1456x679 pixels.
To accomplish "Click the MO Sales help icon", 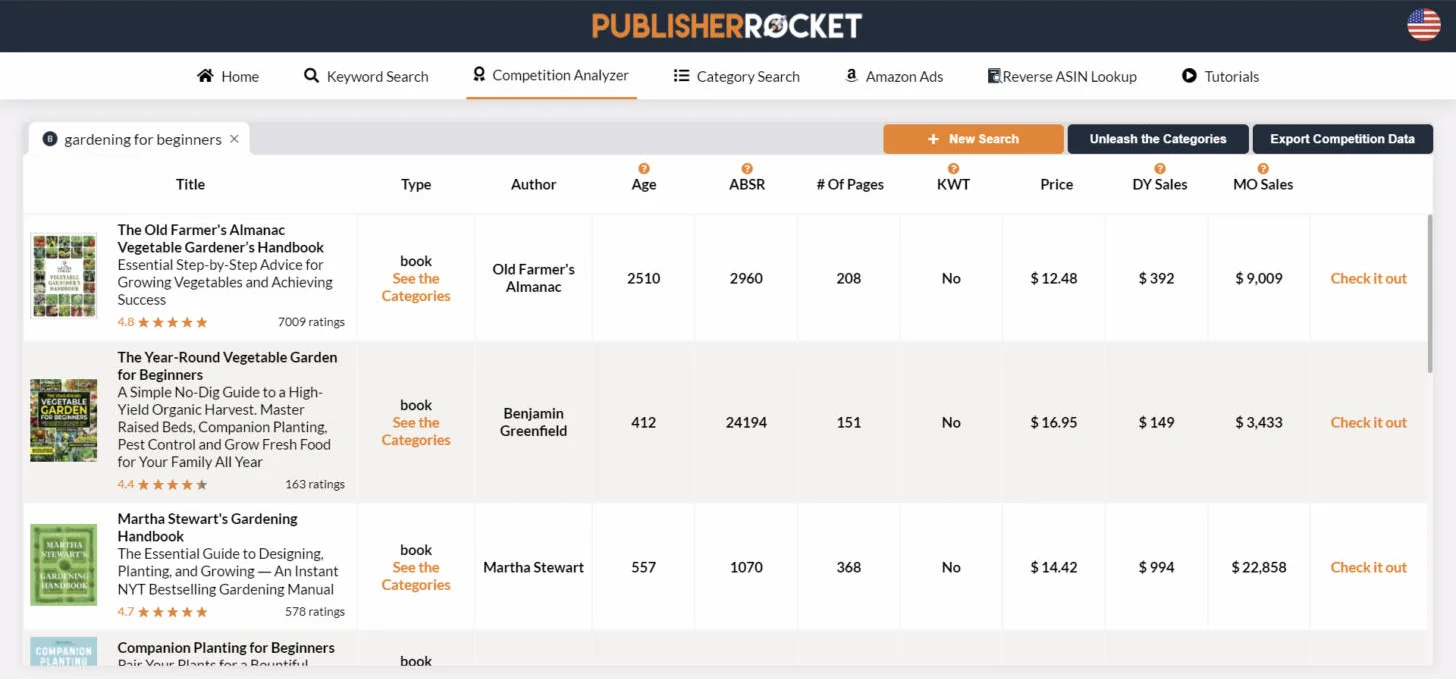I will pyautogui.click(x=1263, y=169).
